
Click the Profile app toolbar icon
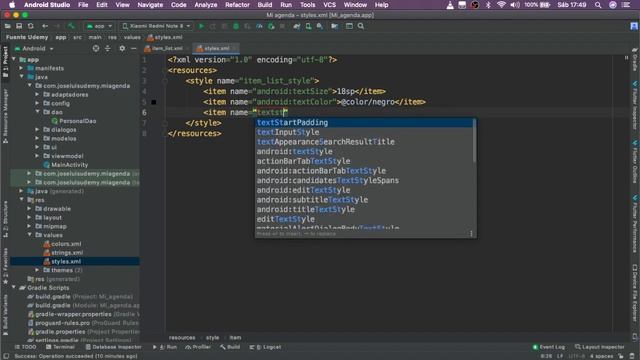click(x=259, y=26)
